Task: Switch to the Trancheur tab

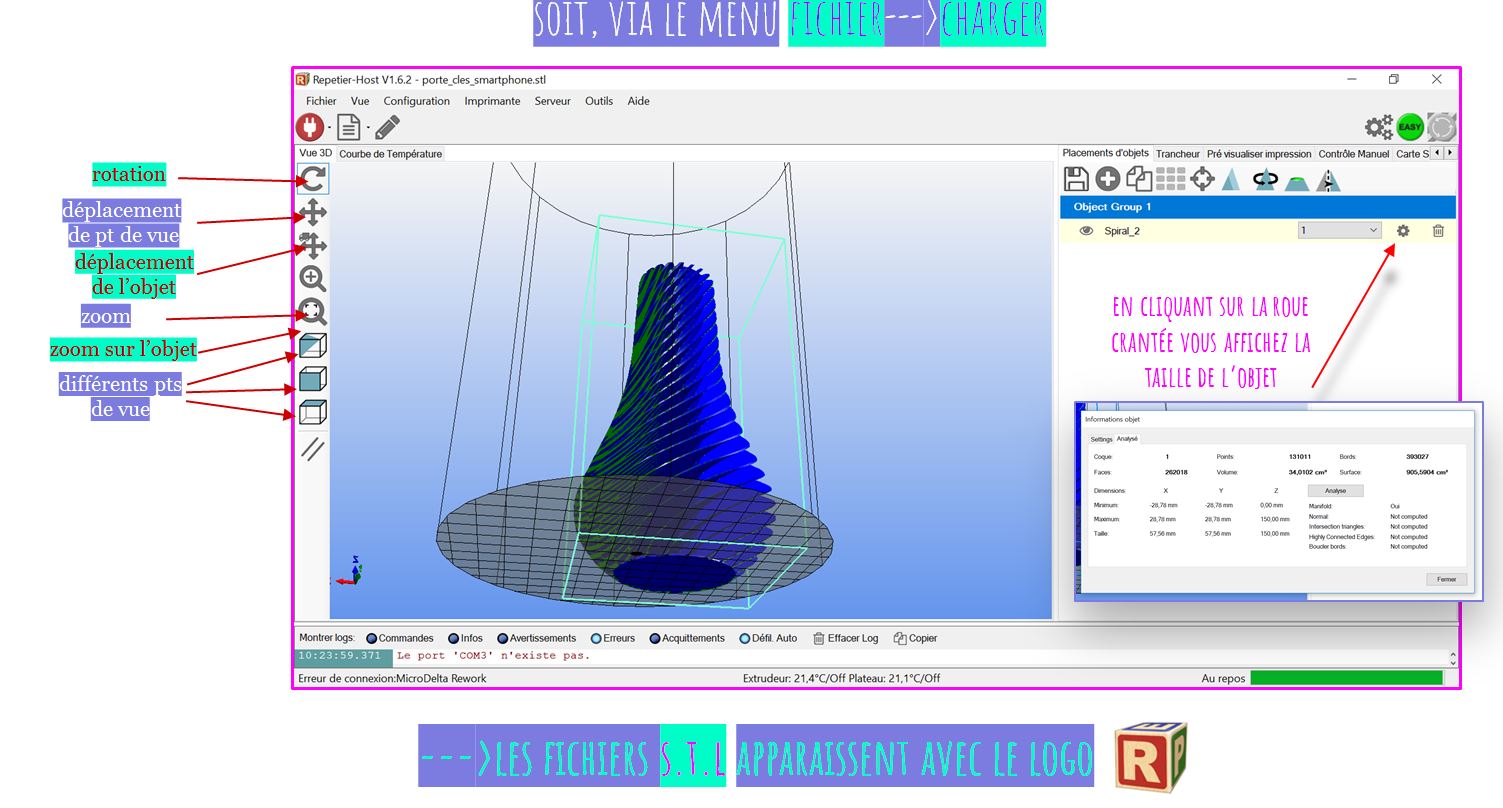Action: coord(1177,154)
